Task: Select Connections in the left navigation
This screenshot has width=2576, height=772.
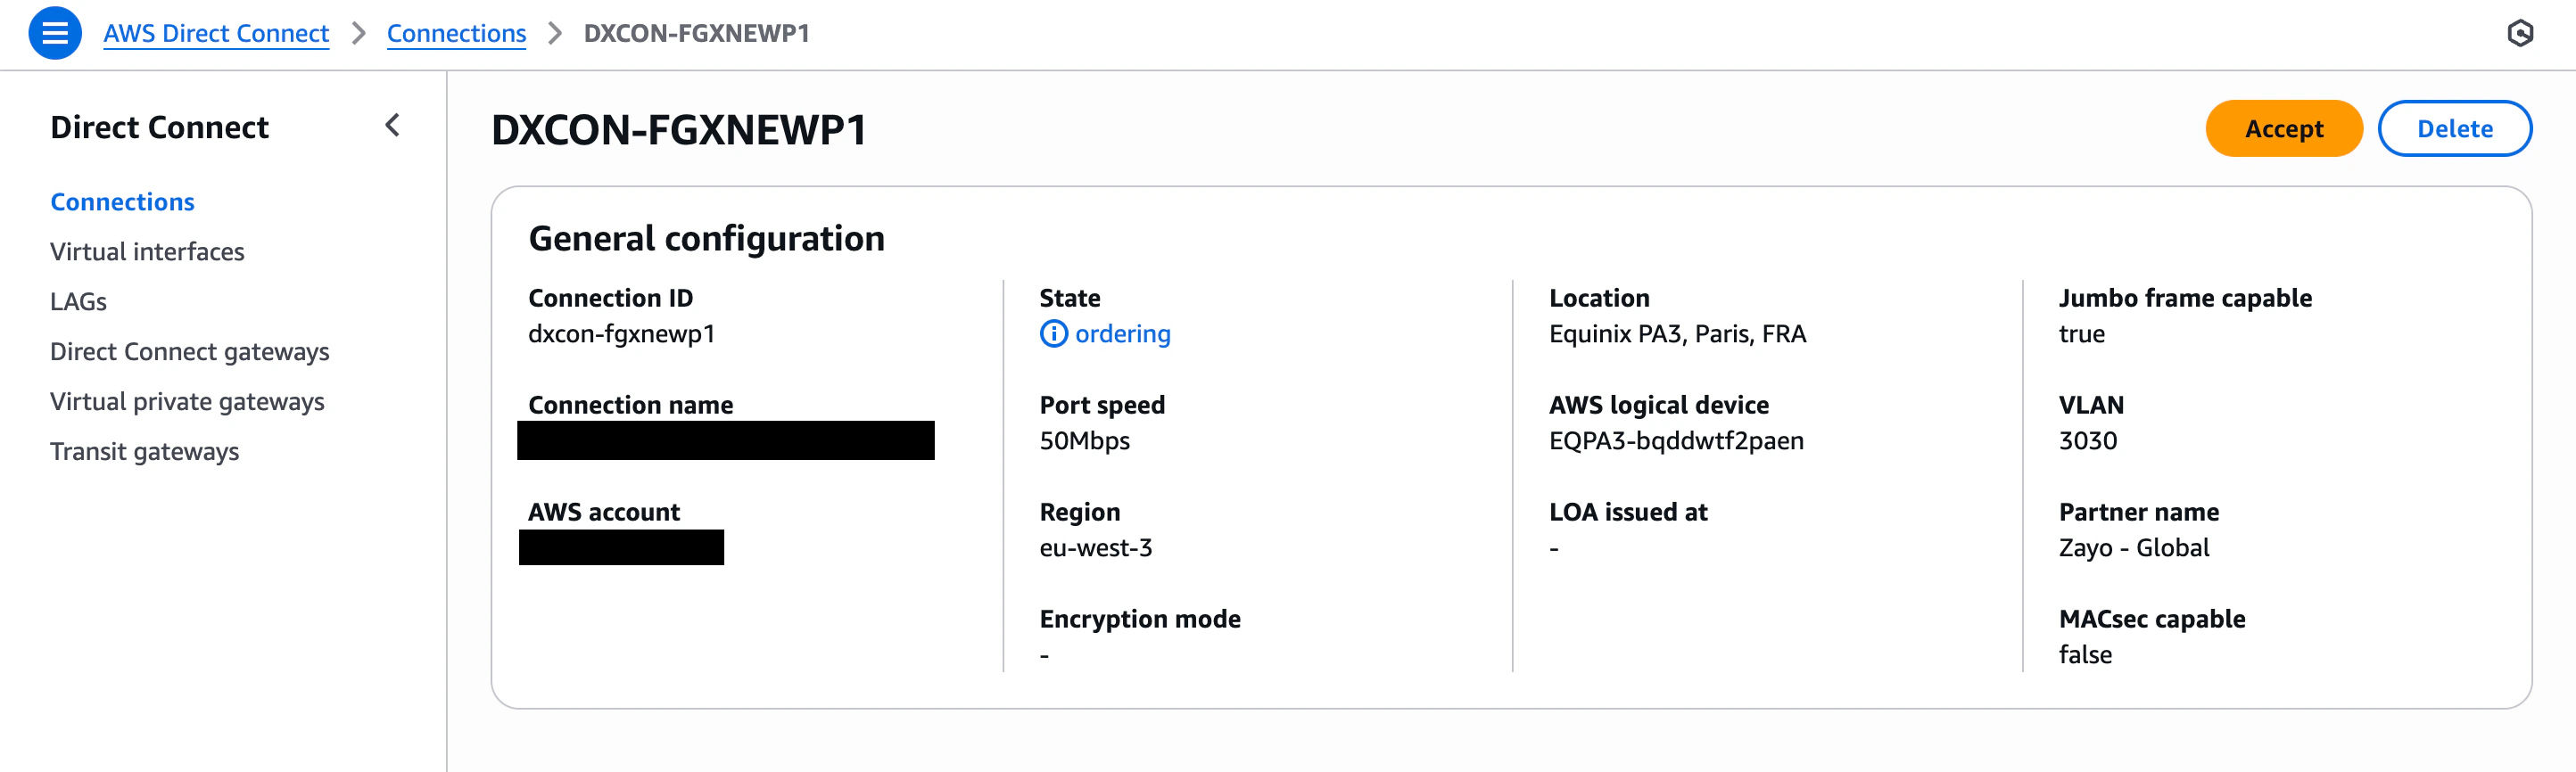Action: click(x=122, y=202)
